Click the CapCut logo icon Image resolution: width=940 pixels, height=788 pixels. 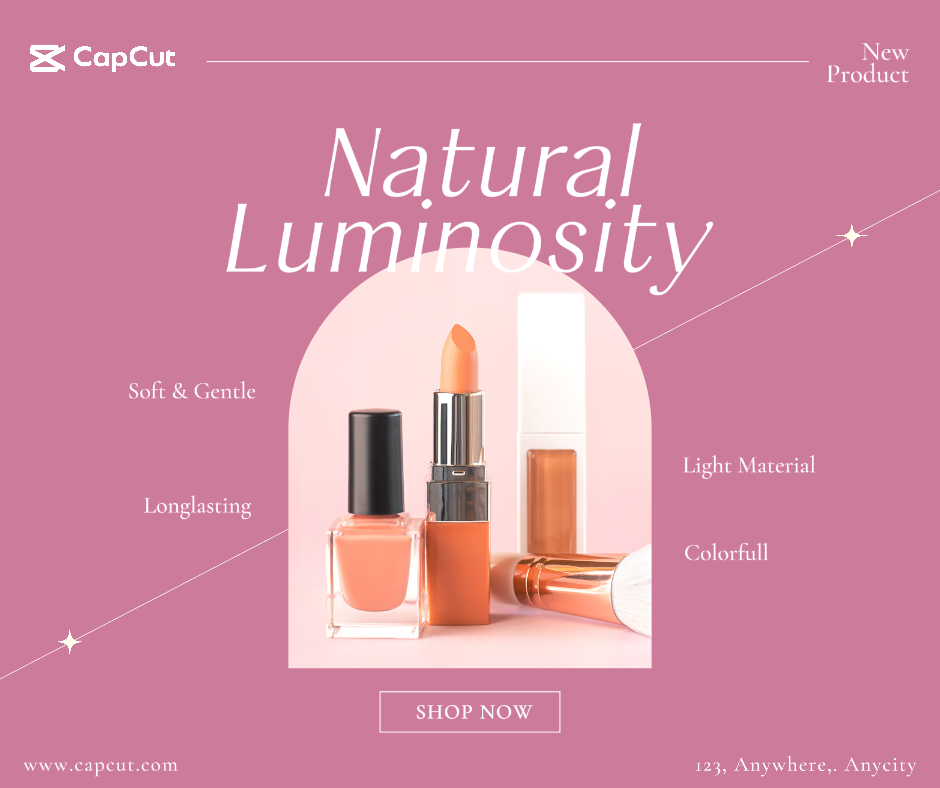tap(47, 58)
